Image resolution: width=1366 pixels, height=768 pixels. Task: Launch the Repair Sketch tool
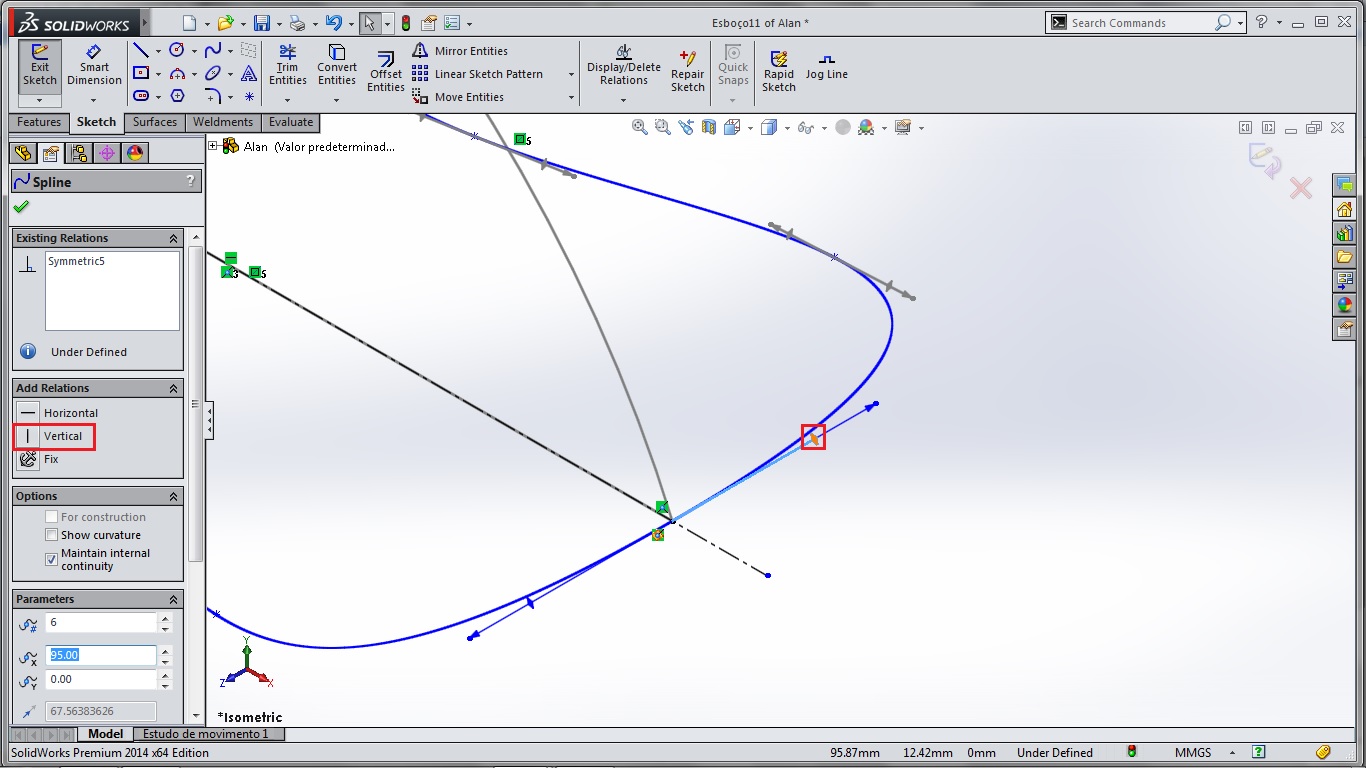point(687,71)
